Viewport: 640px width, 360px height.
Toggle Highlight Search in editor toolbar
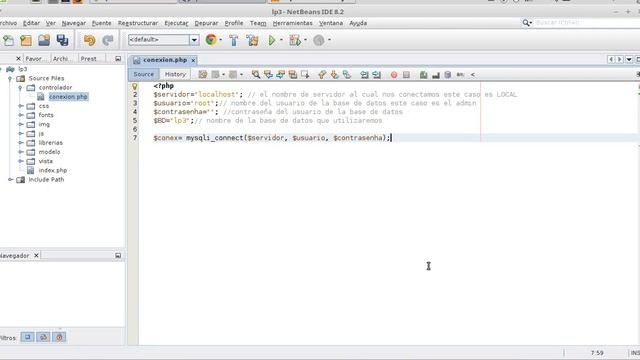pyautogui.click(x=293, y=74)
